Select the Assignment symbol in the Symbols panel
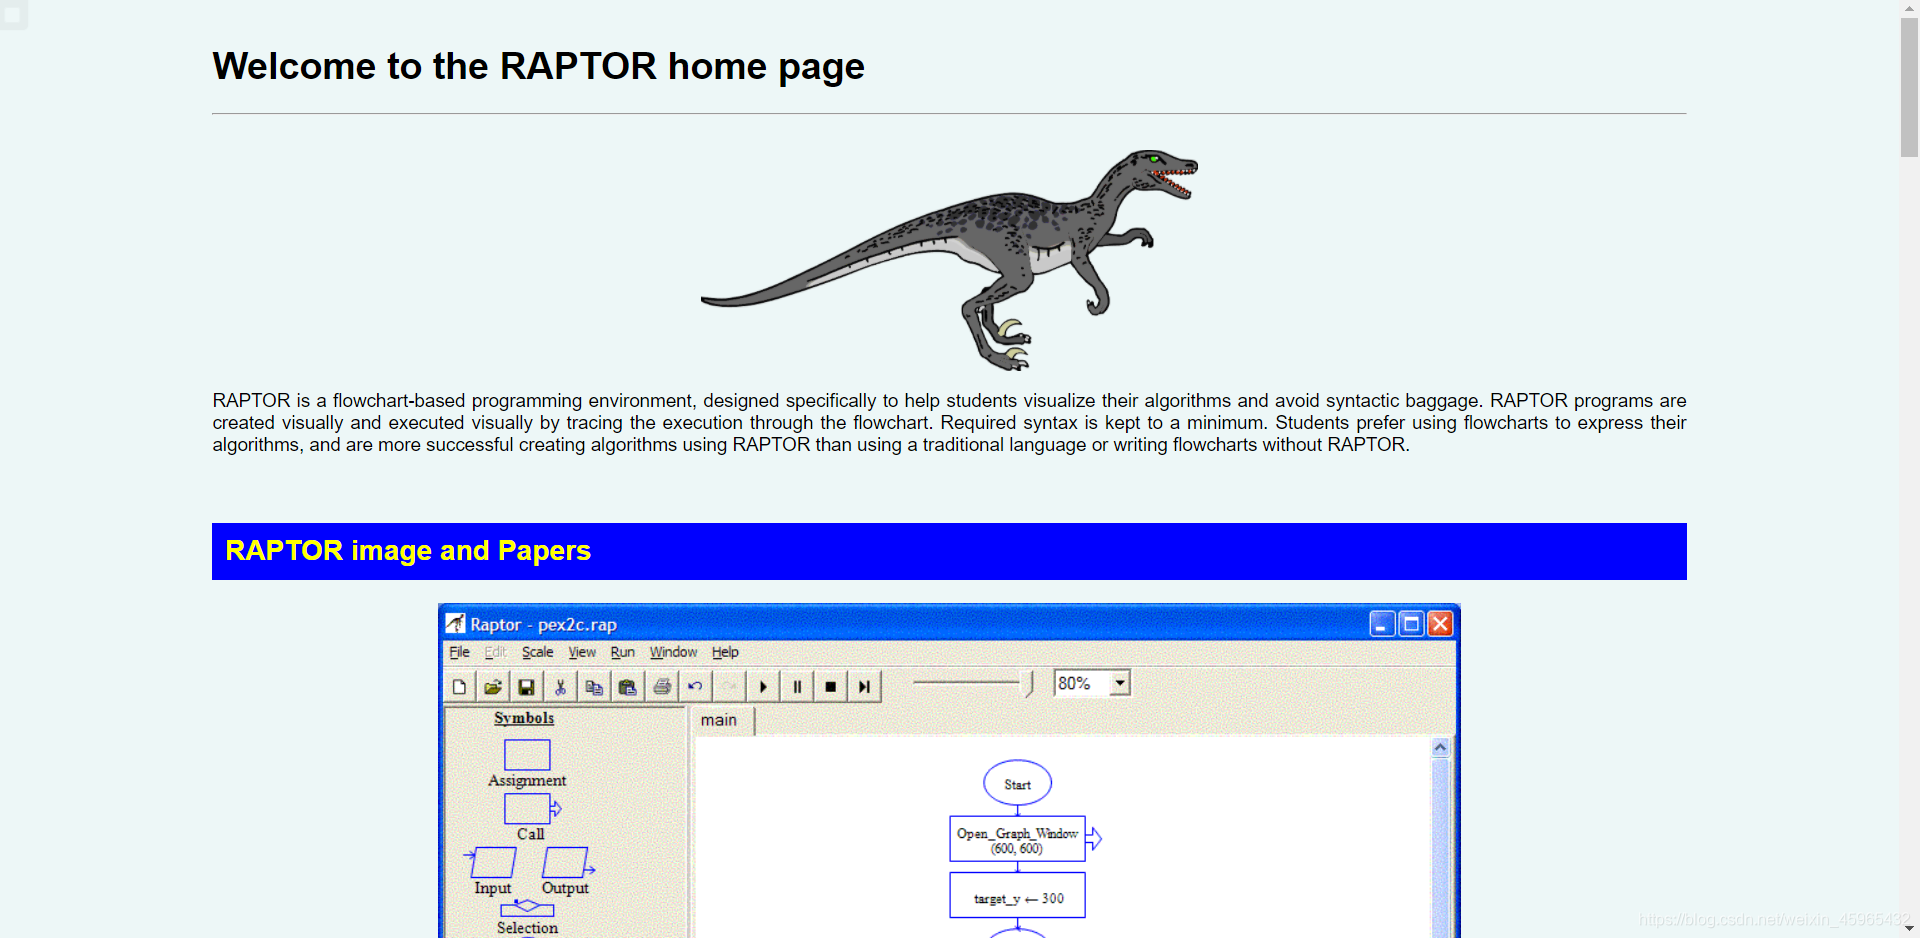Viewport: 1920px width, 938px height. coord(528,755)
